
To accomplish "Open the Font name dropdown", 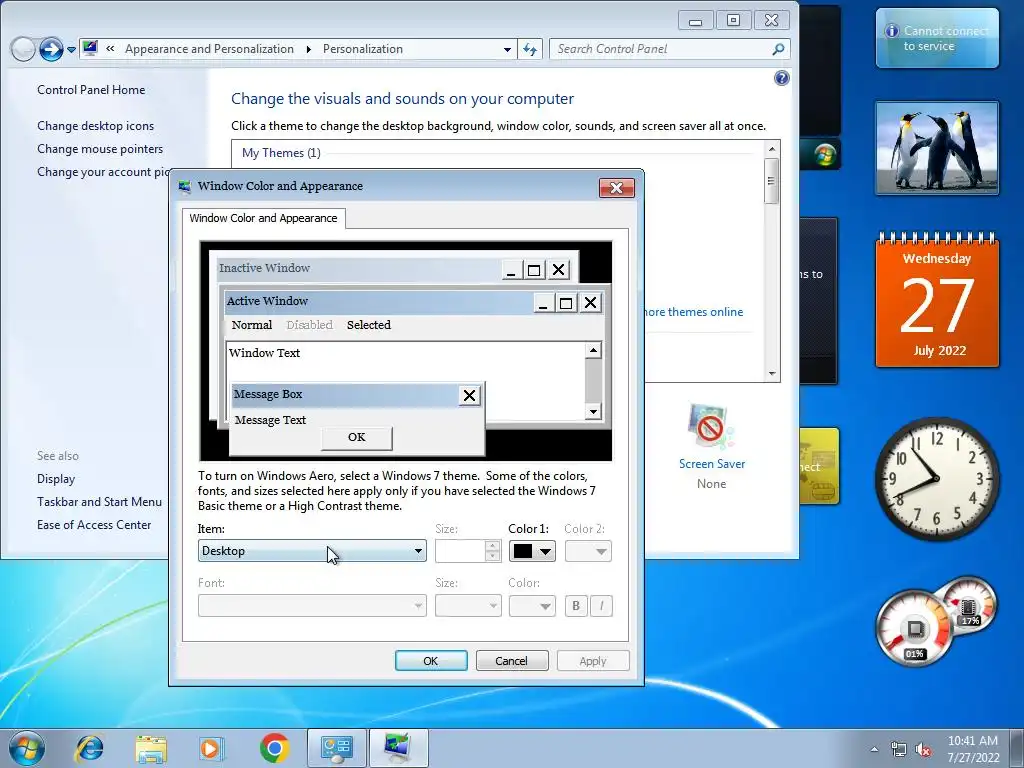I will [312, 605].
